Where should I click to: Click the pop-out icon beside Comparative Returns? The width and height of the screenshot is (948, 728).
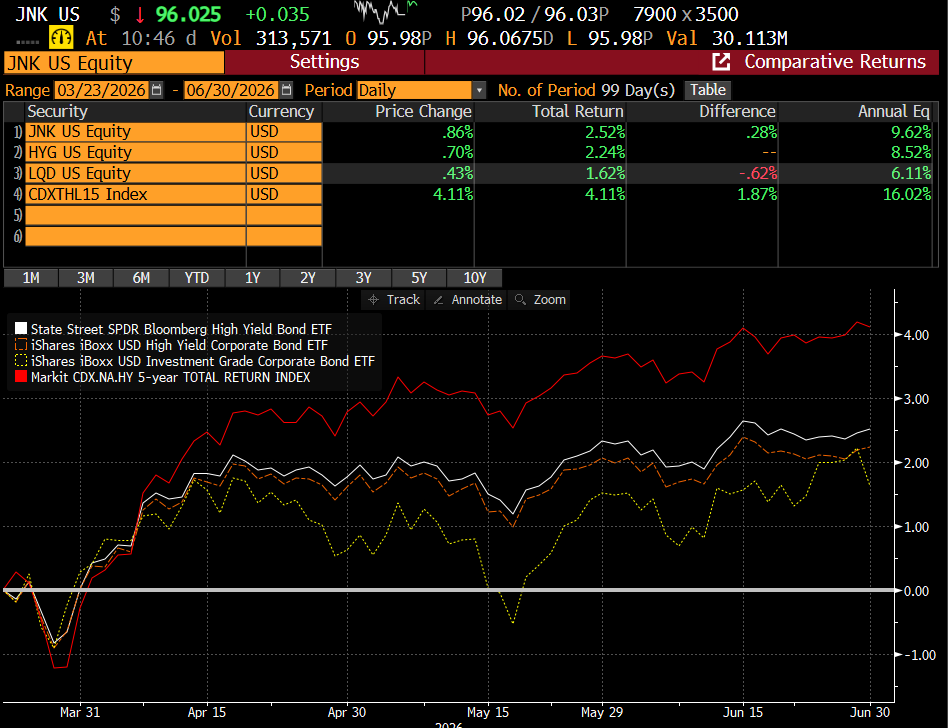tap(721, 62)
